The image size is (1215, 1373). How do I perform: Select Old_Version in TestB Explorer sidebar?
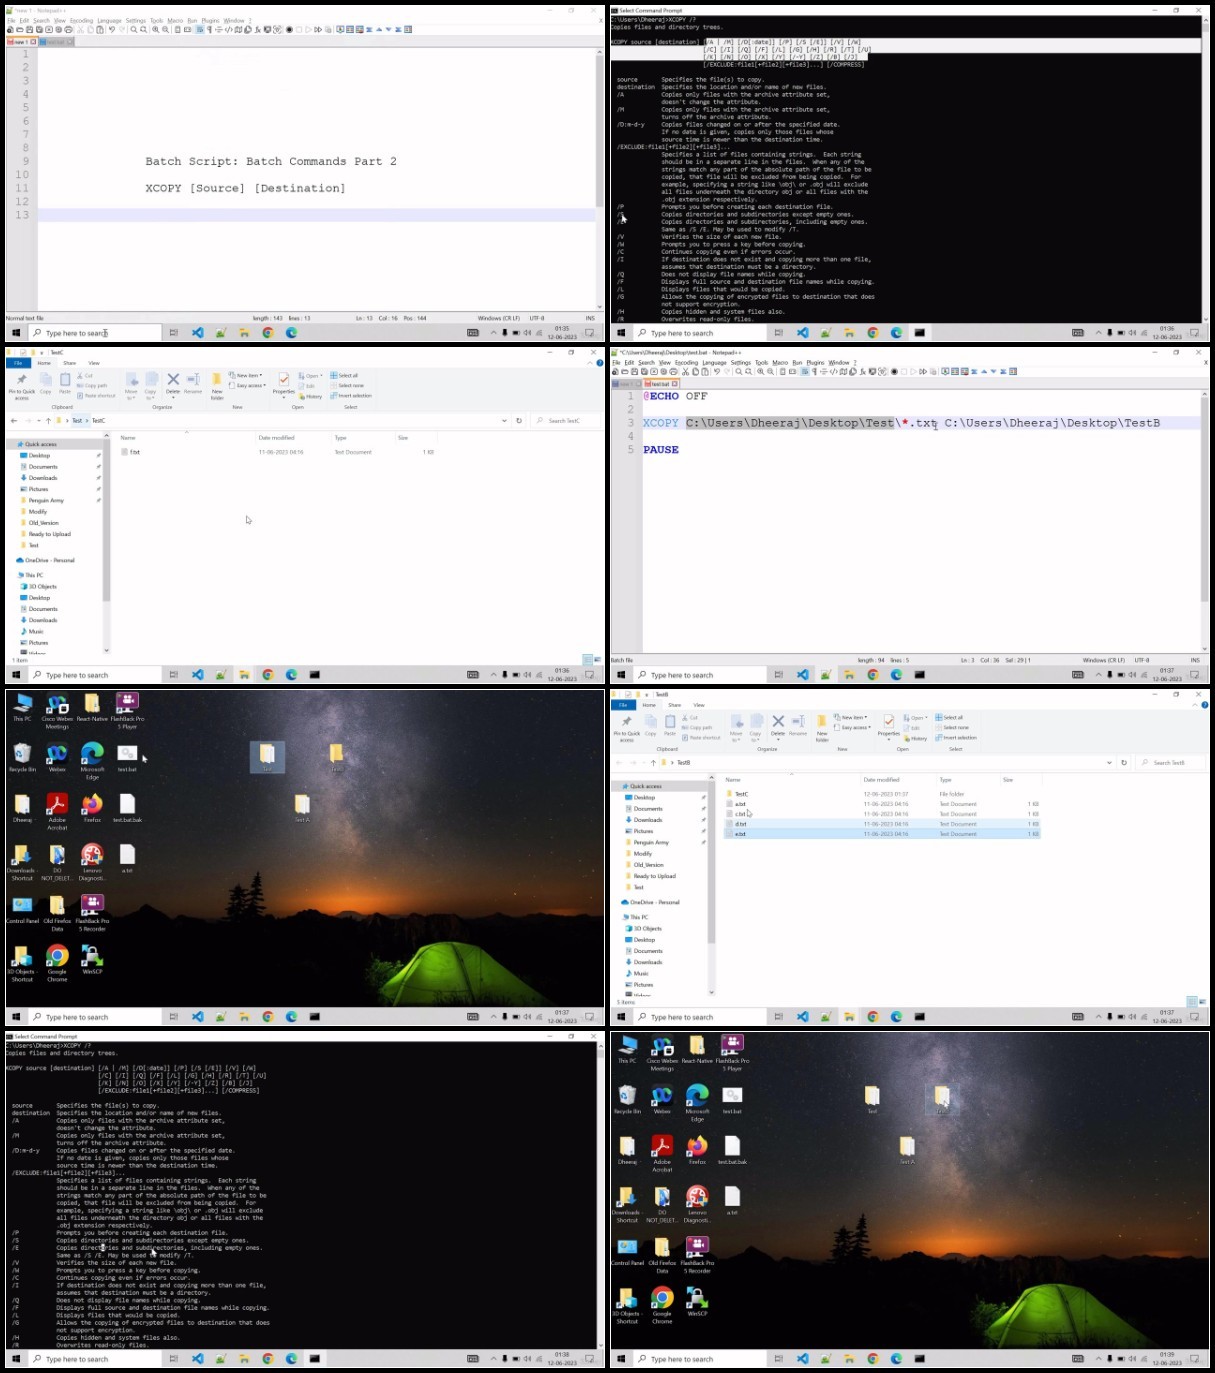(648, 865)
